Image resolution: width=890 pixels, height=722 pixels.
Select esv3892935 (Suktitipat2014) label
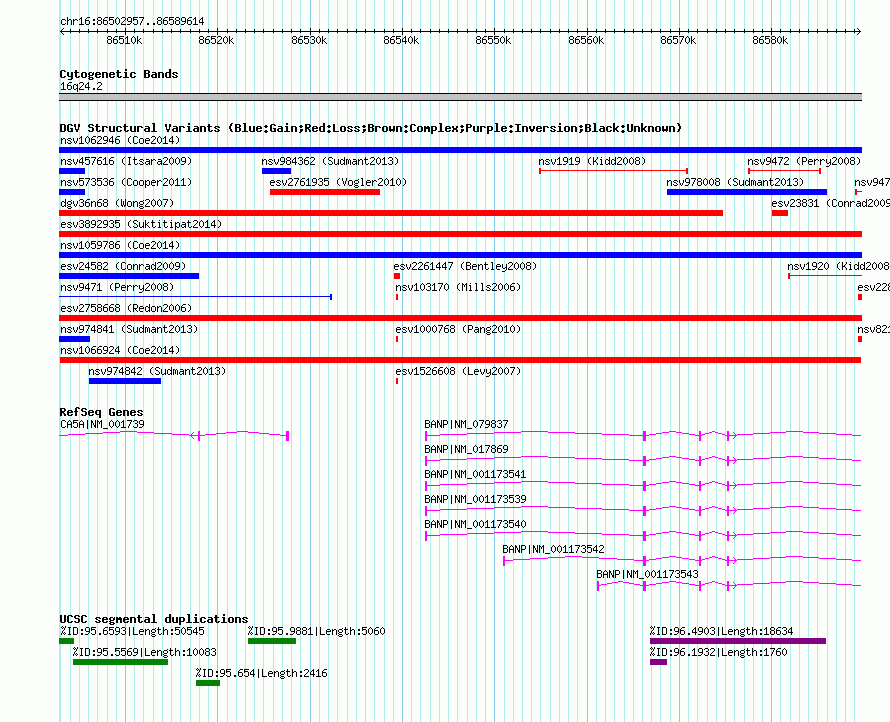141,224
